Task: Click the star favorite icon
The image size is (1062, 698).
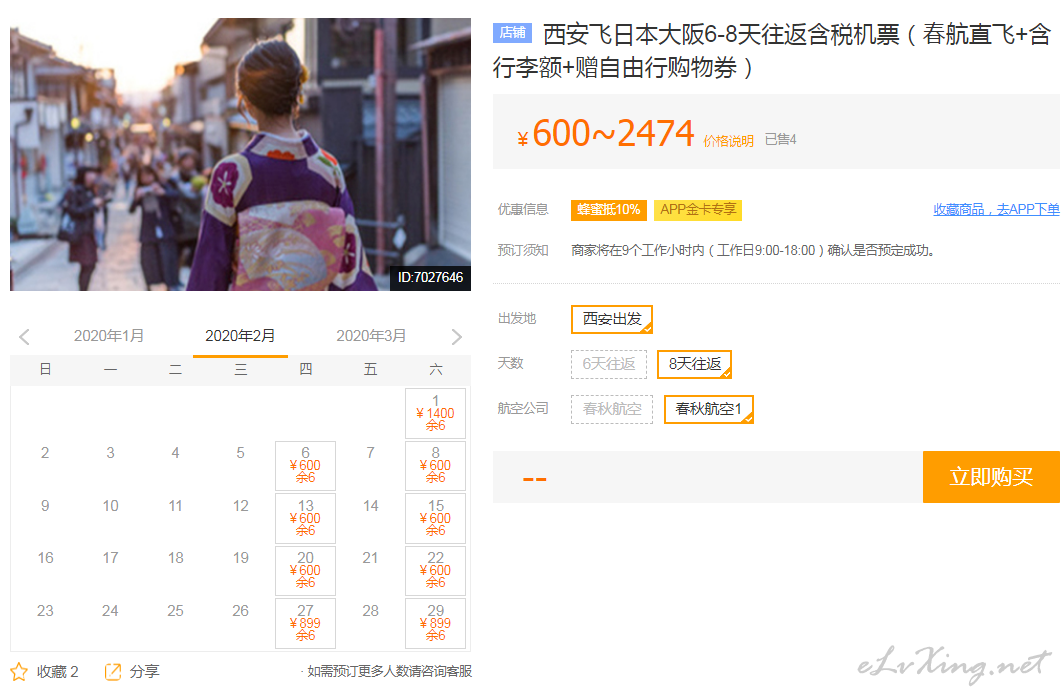Action: [19, 672]
